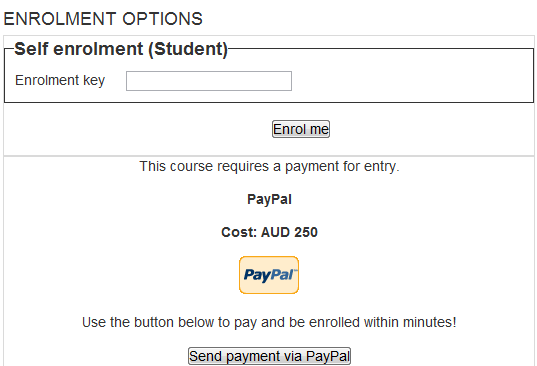Click the word 'Student' in the legend
This screenshot has height=366, width=537.
point(188,49)
